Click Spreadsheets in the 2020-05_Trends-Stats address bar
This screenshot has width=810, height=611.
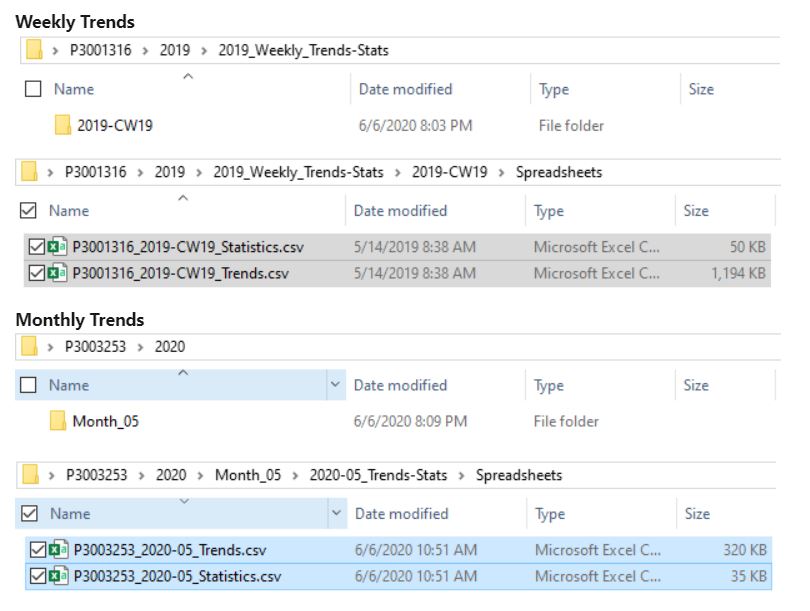click(519, 475)
